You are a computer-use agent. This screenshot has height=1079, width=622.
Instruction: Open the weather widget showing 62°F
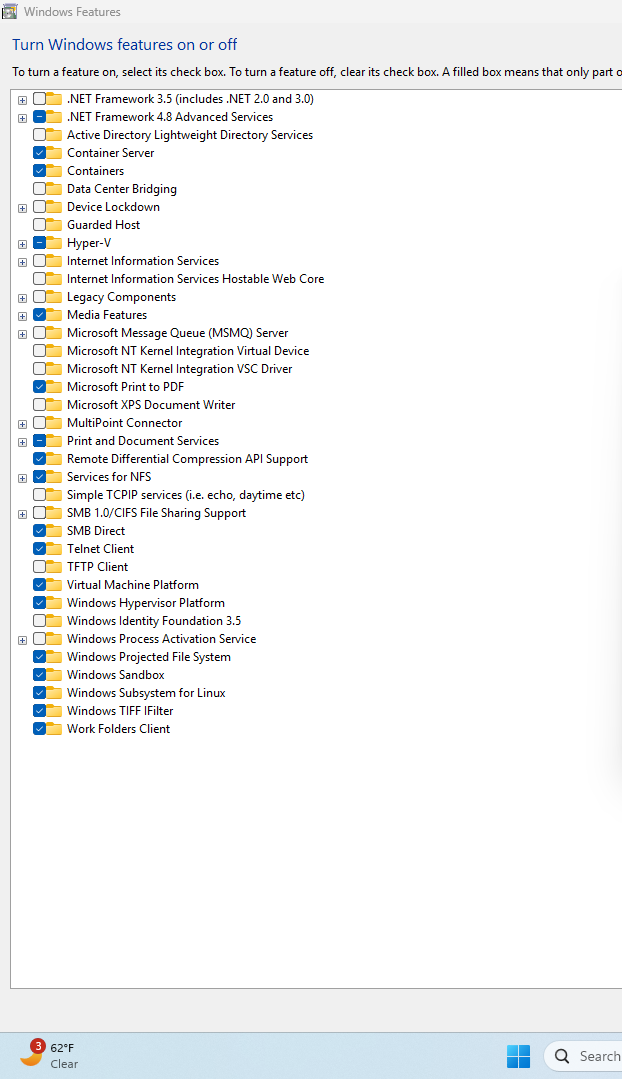click(x=48, y=1055)
